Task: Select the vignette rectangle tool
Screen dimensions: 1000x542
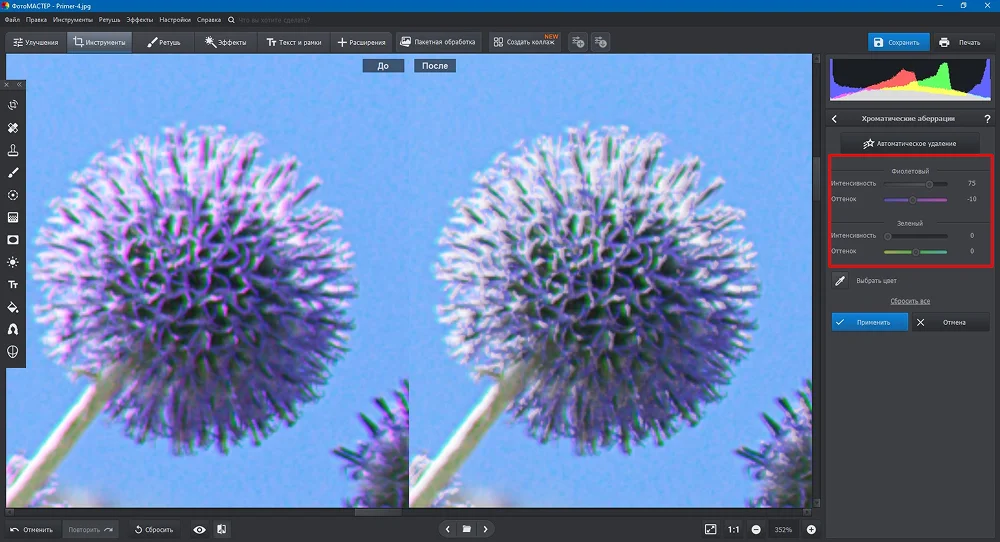Action: pyautogui.click(x=13, y=240)
